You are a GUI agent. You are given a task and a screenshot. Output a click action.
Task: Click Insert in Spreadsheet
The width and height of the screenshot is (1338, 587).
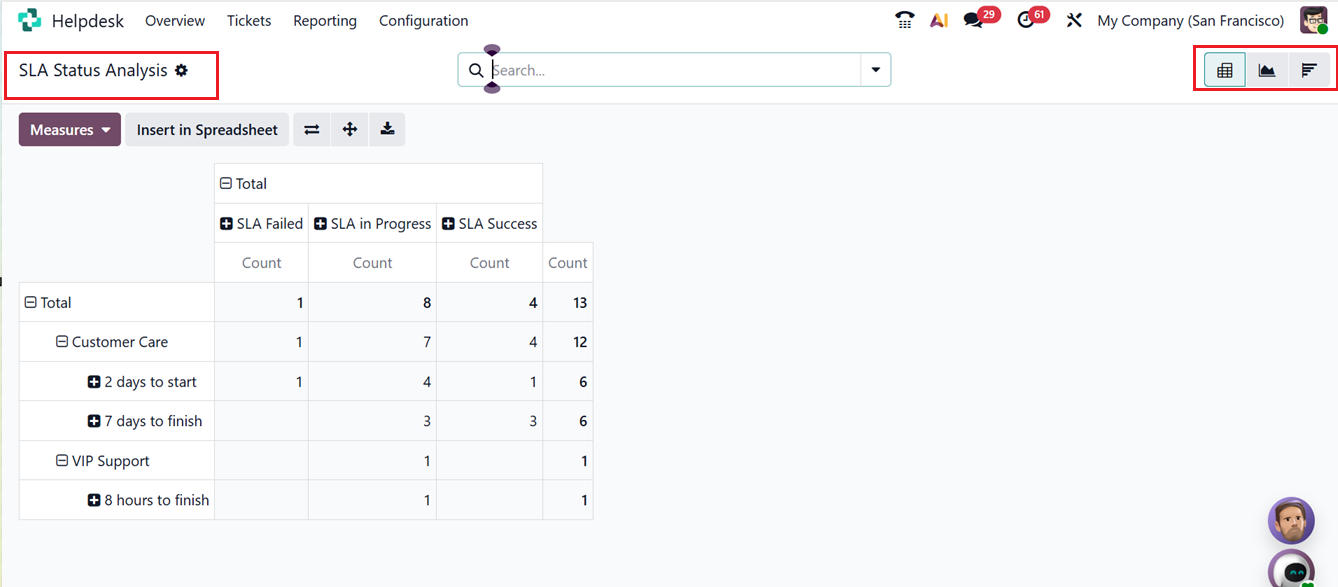point(206,129)
